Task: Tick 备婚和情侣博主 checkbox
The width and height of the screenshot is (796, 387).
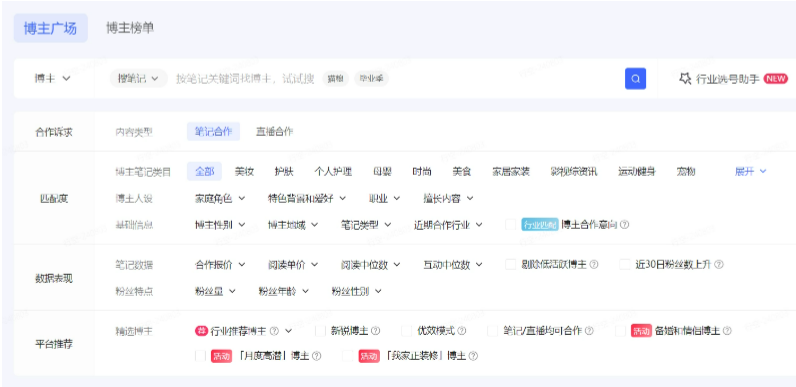Action: click(620, 331)
